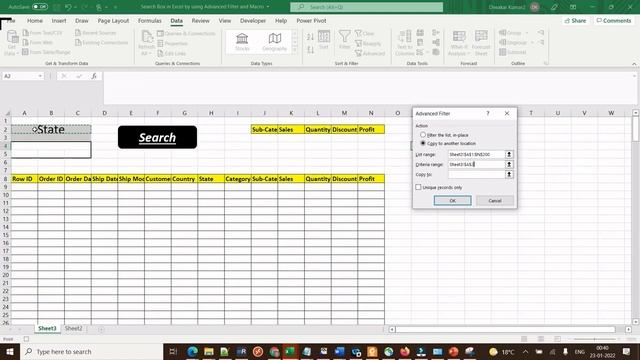Open the File tab

(10, 20)
